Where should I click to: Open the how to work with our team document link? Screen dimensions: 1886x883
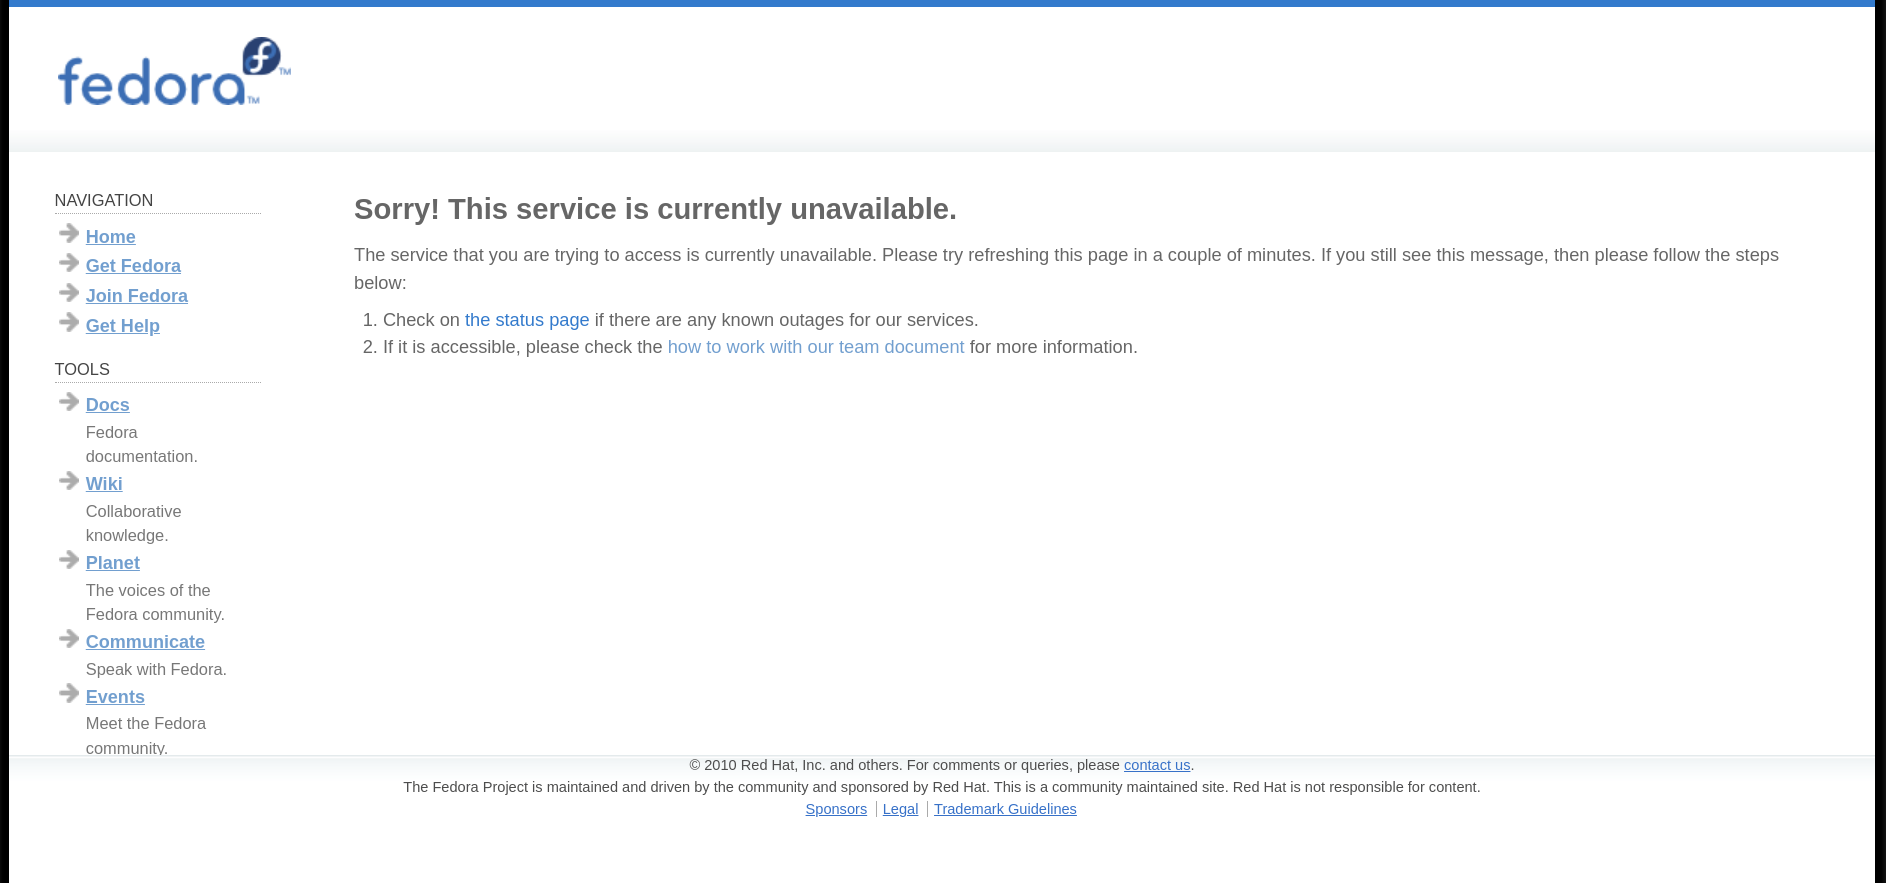tap(816, 347)
